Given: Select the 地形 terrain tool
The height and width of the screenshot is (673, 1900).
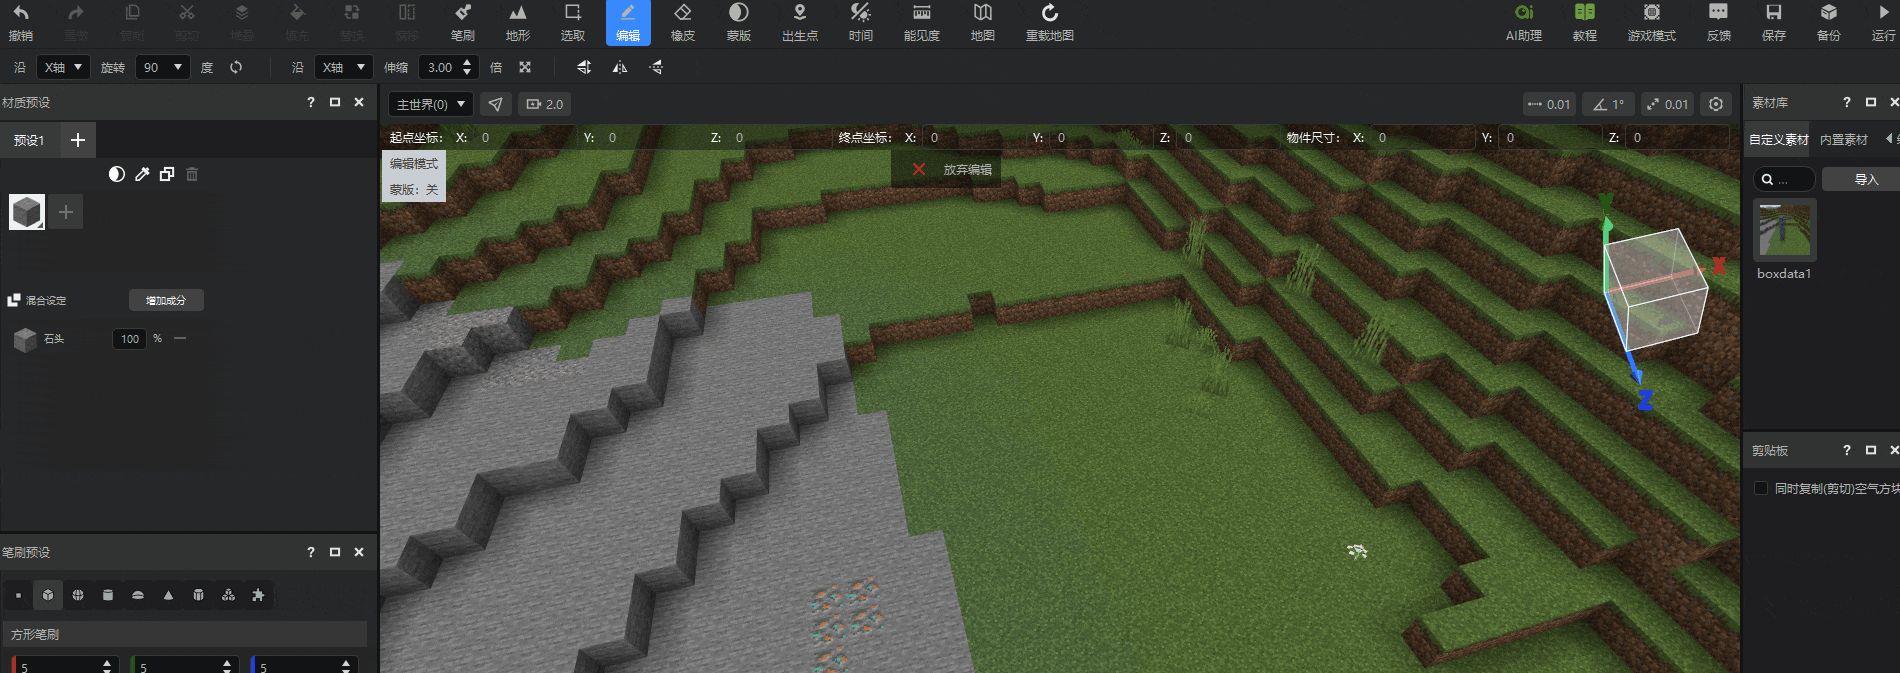Looking at the screenshot, I should pos(517,22).
